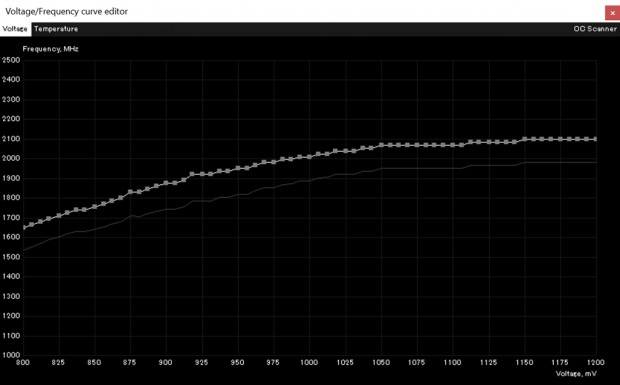
Task: Click the 1000 frequency axis label at the bottom
Action: 11,355
